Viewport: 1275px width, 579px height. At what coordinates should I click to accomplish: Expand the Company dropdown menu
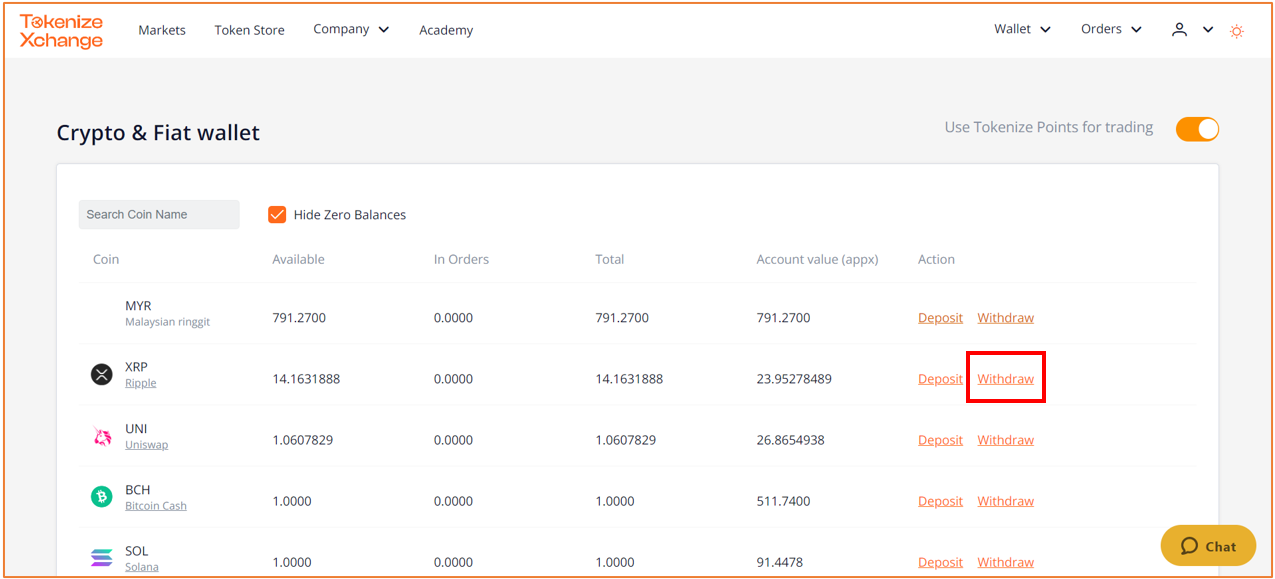pyautogui.click(x=351, y=30)
